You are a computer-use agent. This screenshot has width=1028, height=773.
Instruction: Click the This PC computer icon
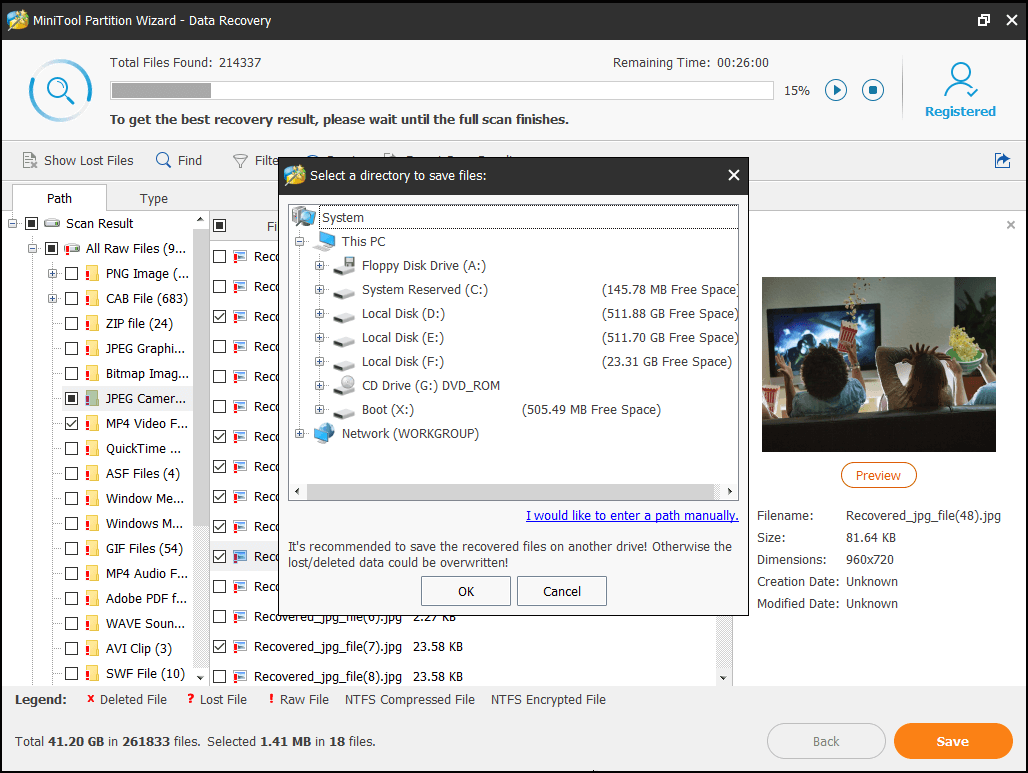(x=324, y=241)
